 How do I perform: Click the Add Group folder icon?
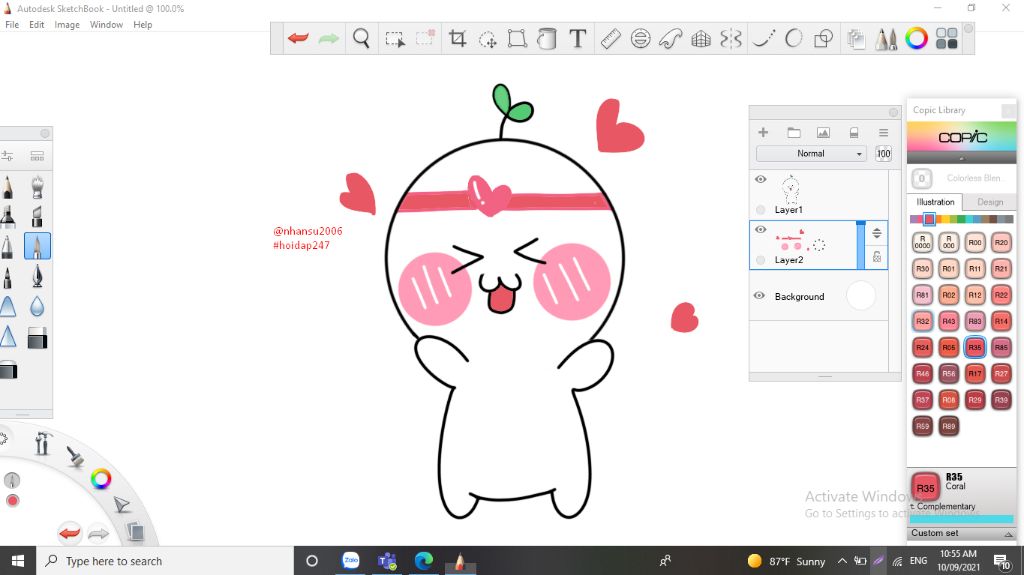tap(793, 133)
